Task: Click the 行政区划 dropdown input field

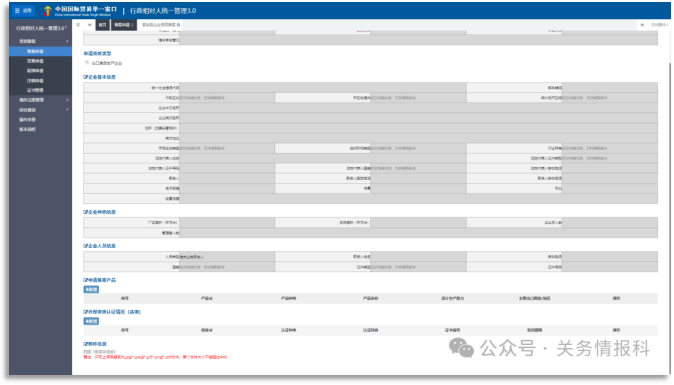Action: click(x=227, y=98)
